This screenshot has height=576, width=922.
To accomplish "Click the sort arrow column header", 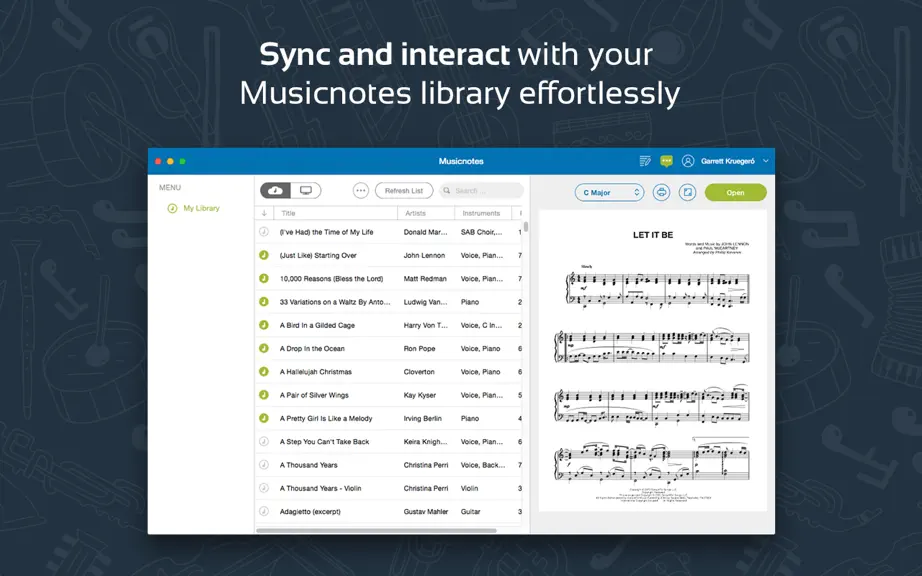I will [x=264, y=213].
